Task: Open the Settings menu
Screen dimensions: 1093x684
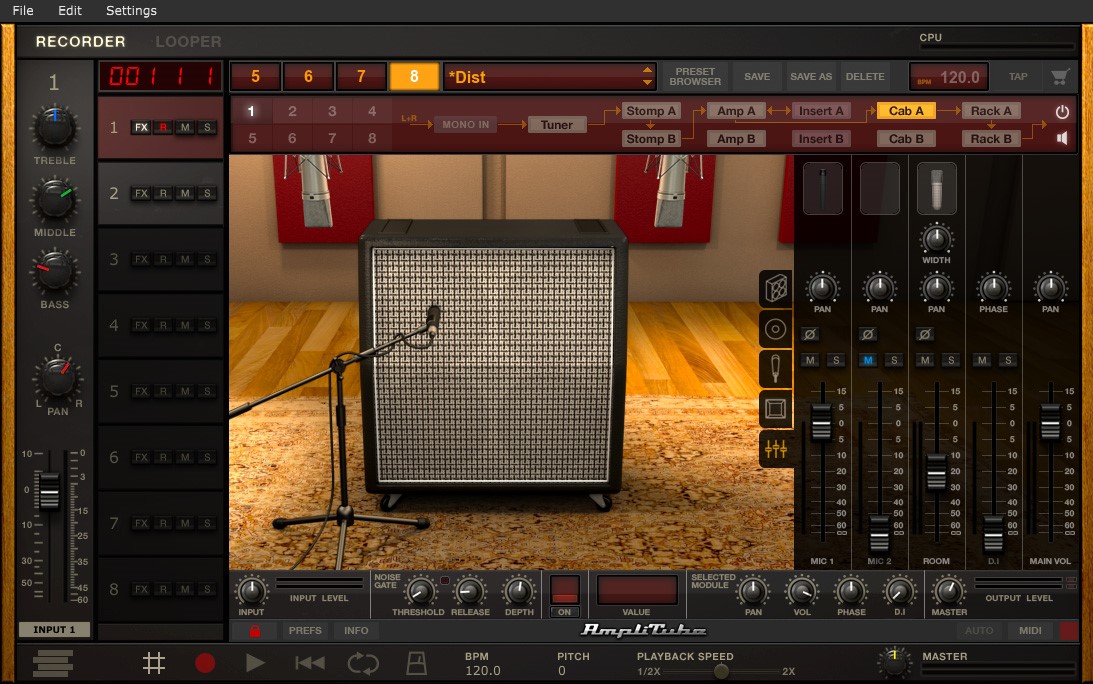Action: pos(131,10)
